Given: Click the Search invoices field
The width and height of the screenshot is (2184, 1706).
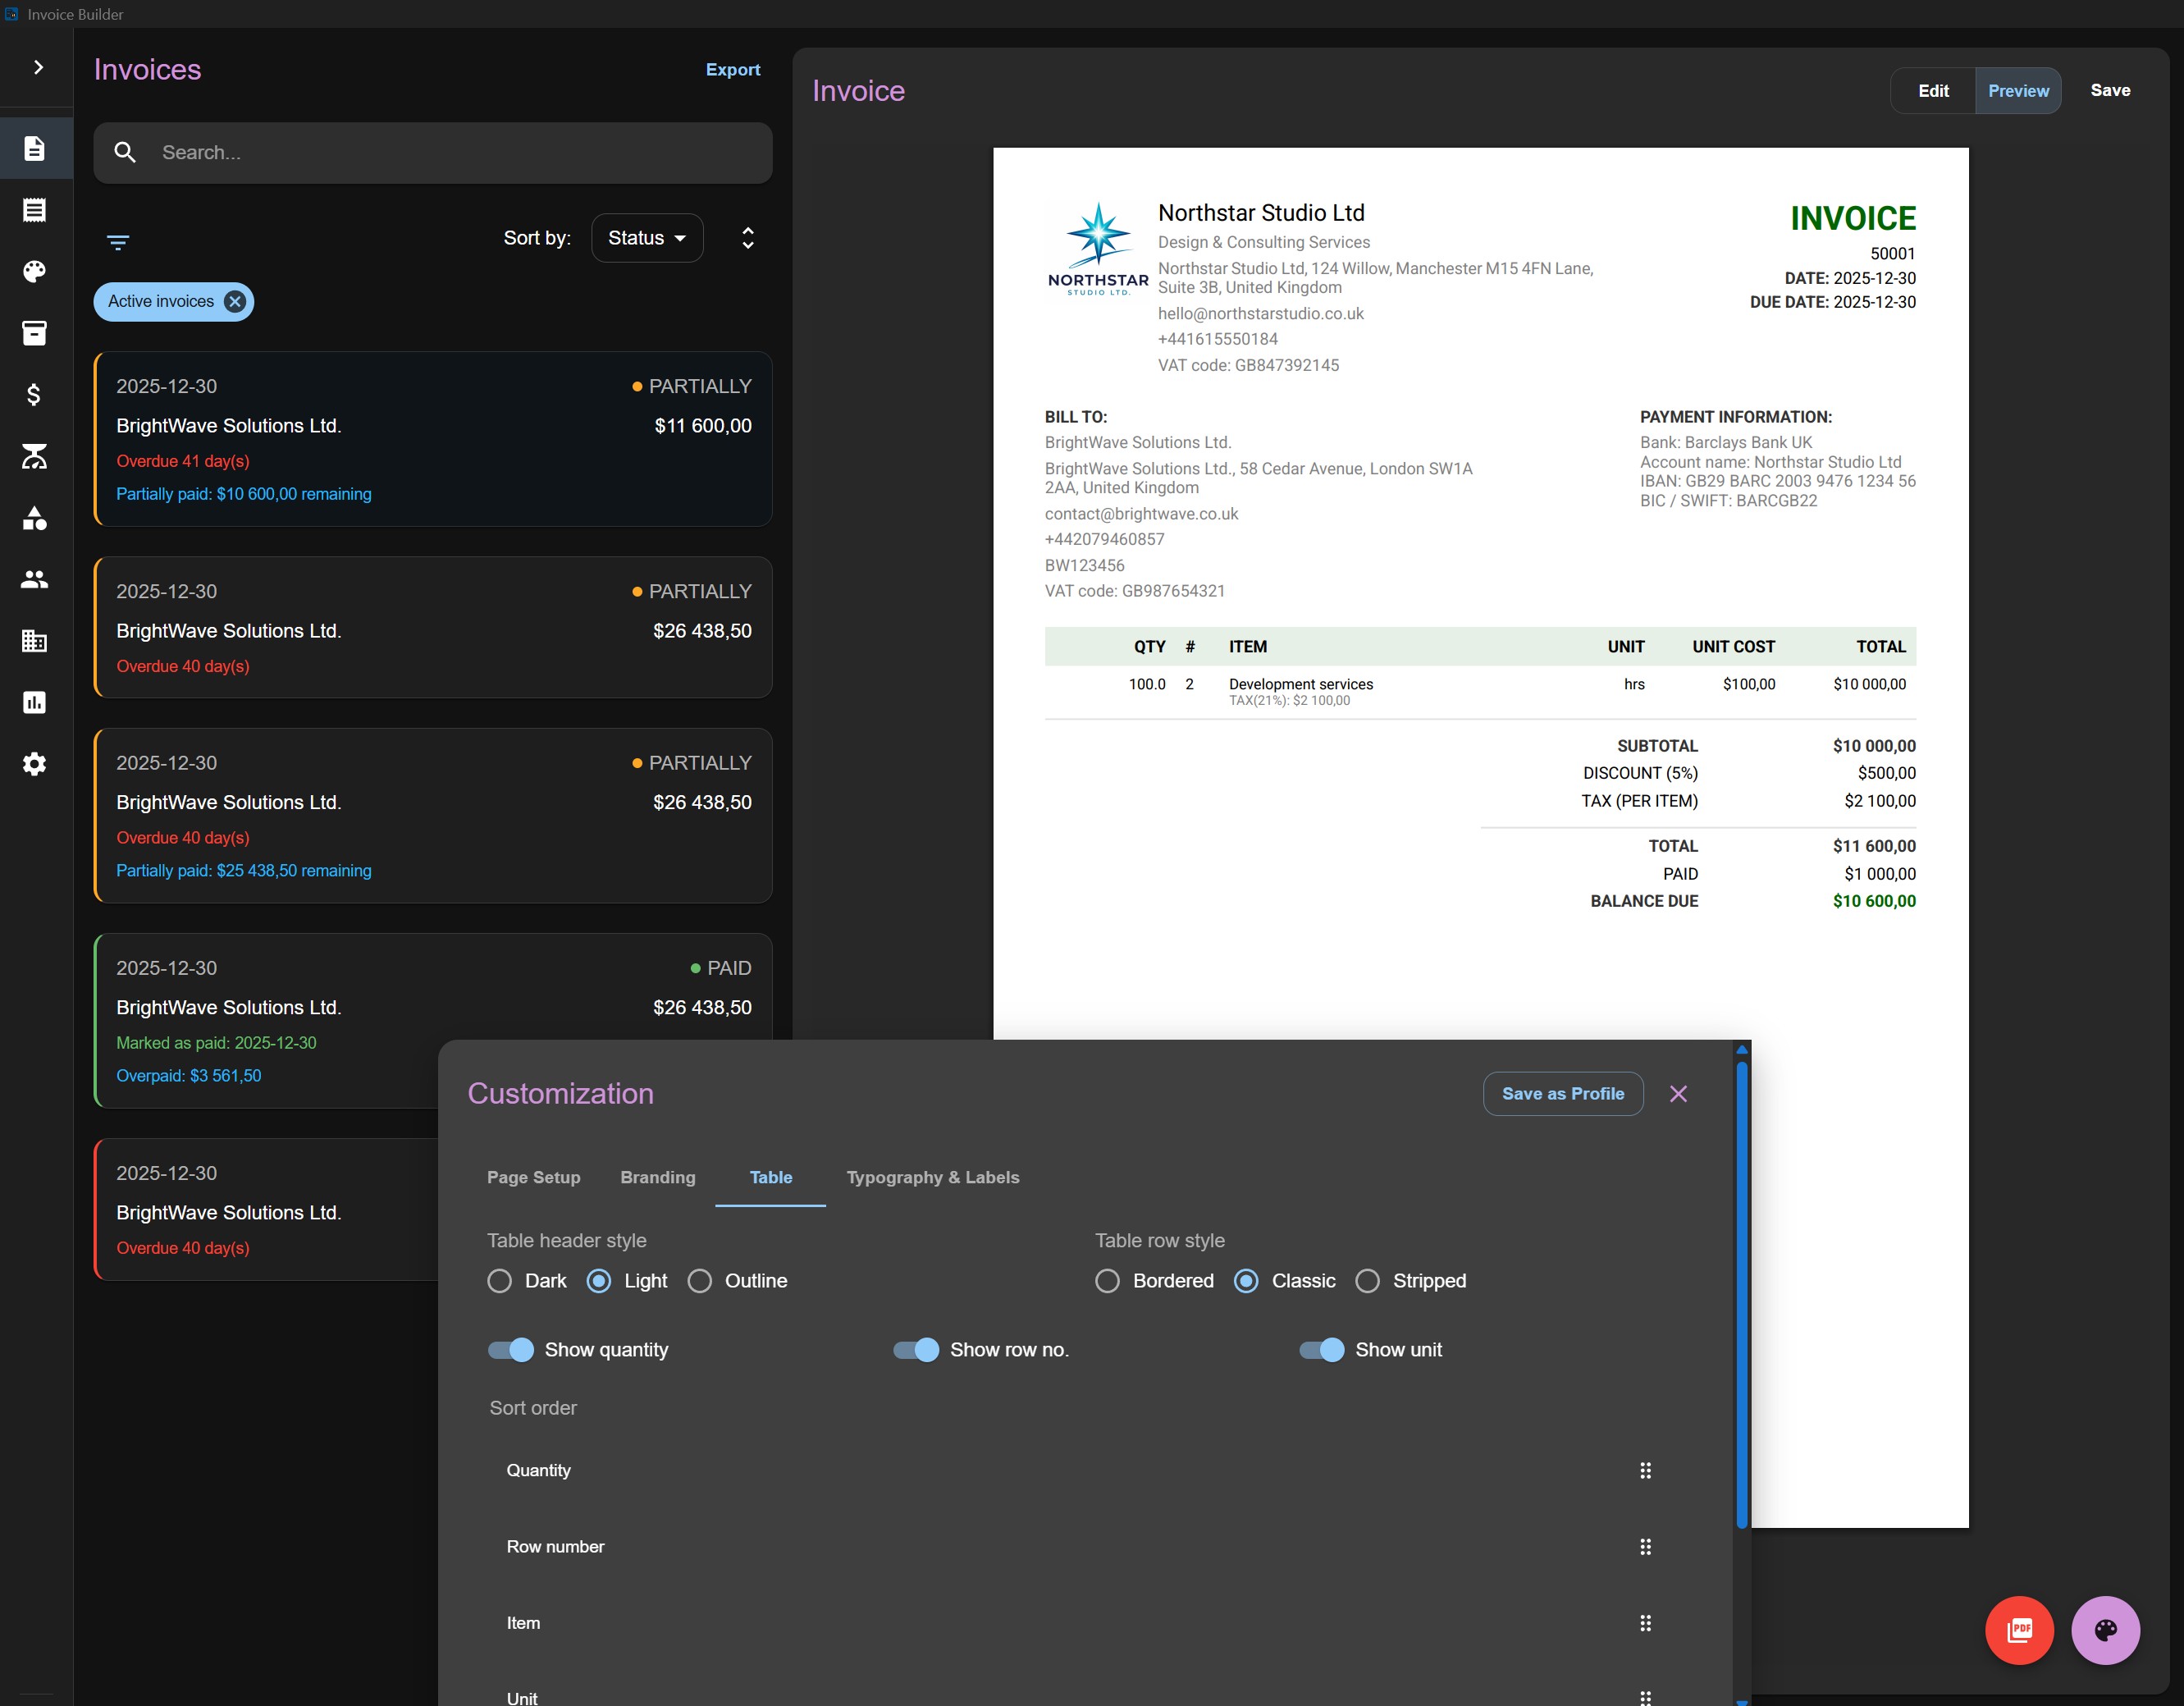Looking at the screenshot, I should point(433,153).
